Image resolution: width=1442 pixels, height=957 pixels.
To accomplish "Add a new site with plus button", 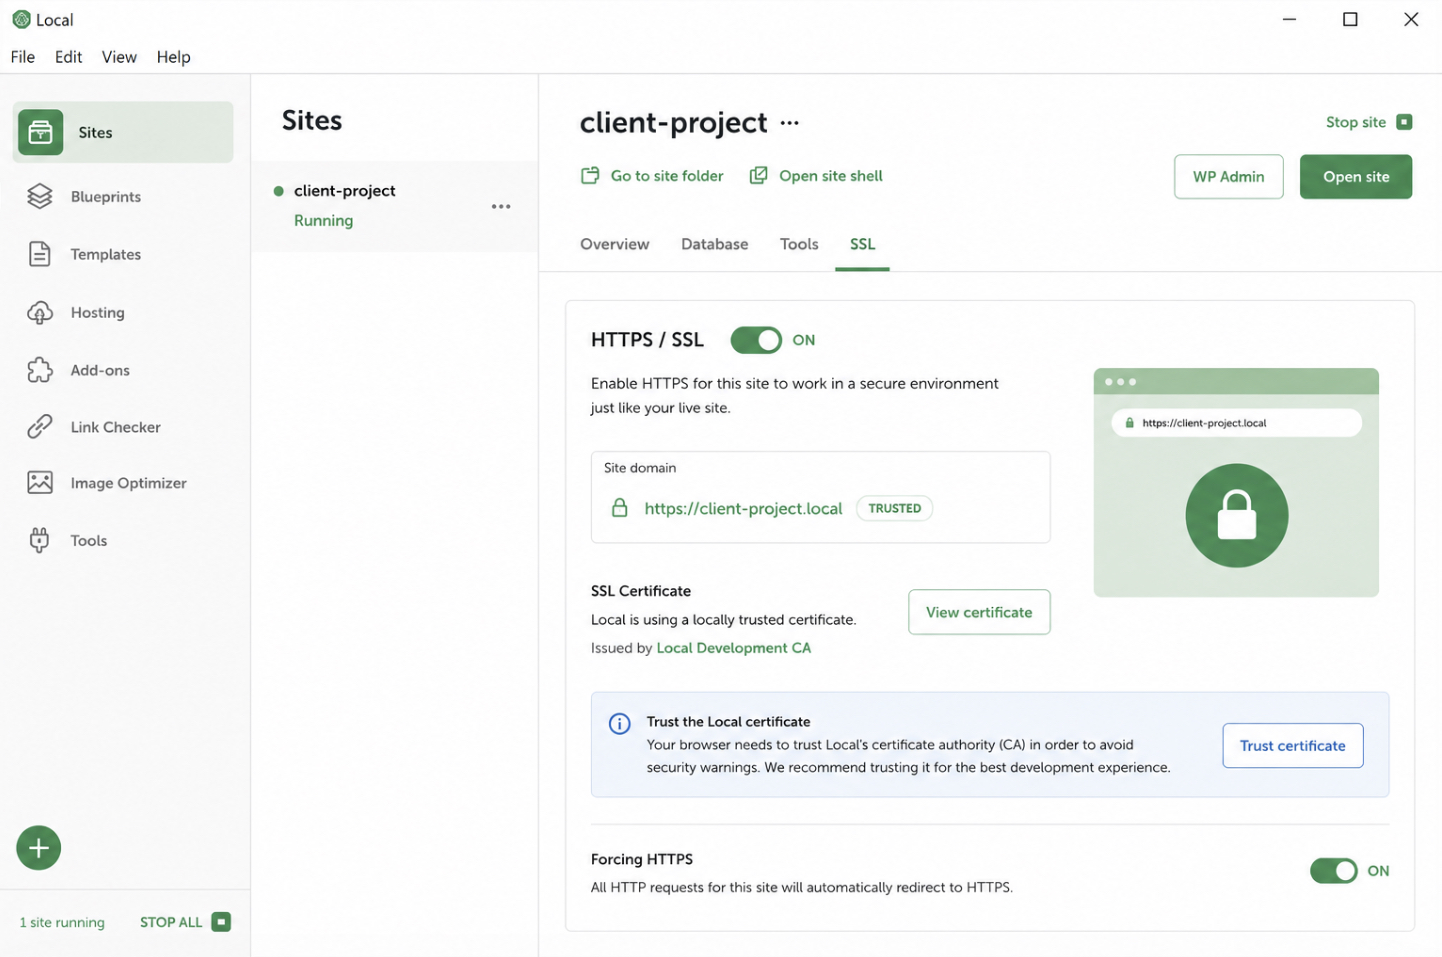I will 39,848.
